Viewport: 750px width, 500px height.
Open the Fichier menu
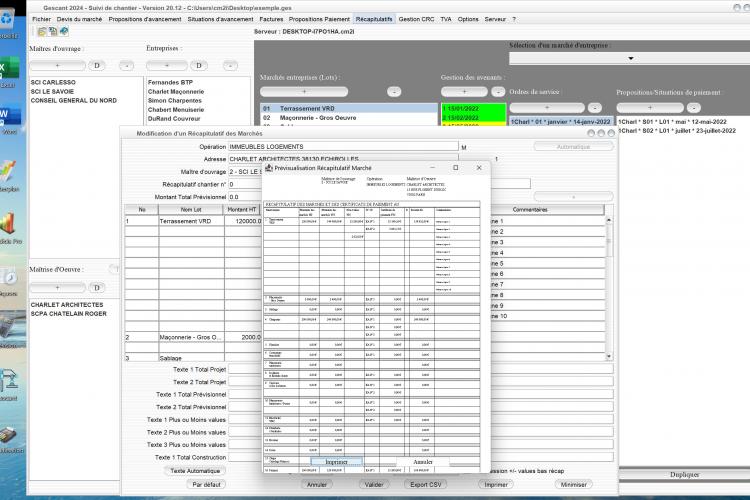[41, 19]
